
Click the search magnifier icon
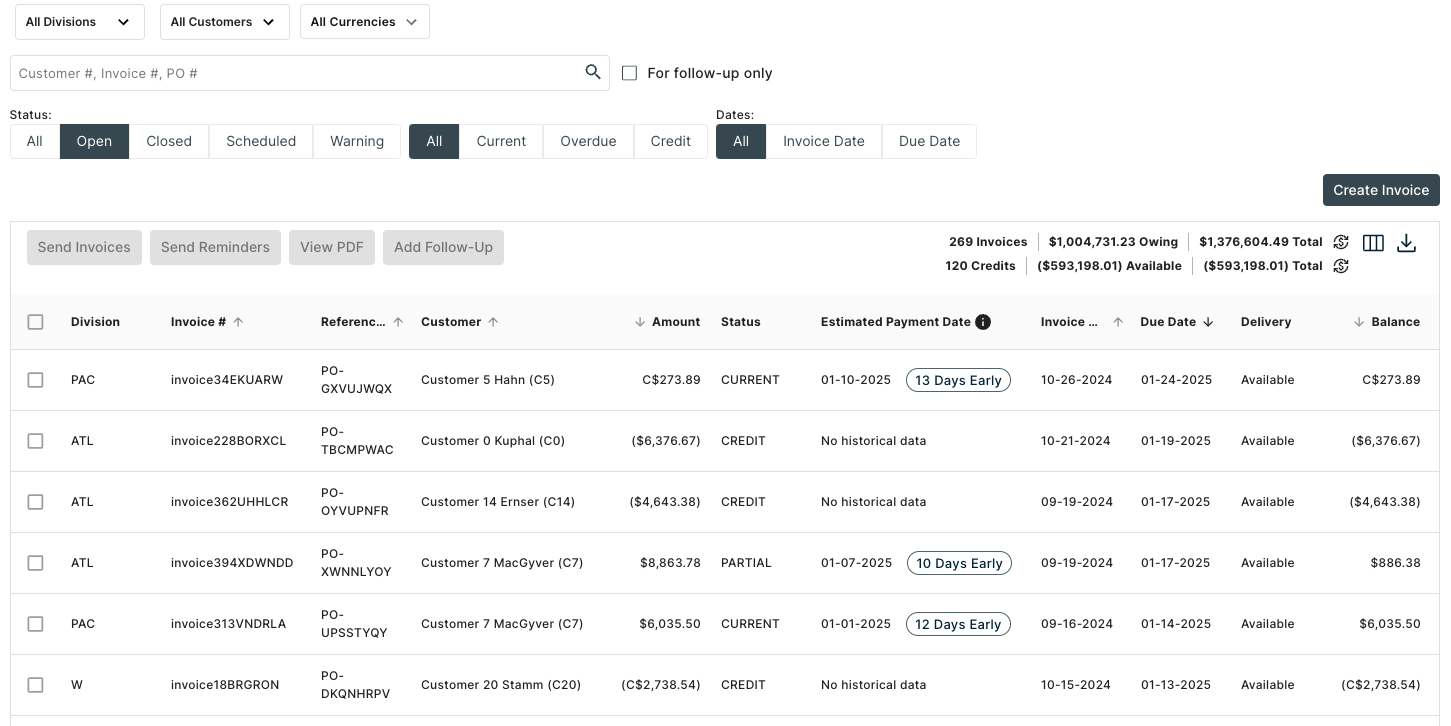tap(592, 72)
